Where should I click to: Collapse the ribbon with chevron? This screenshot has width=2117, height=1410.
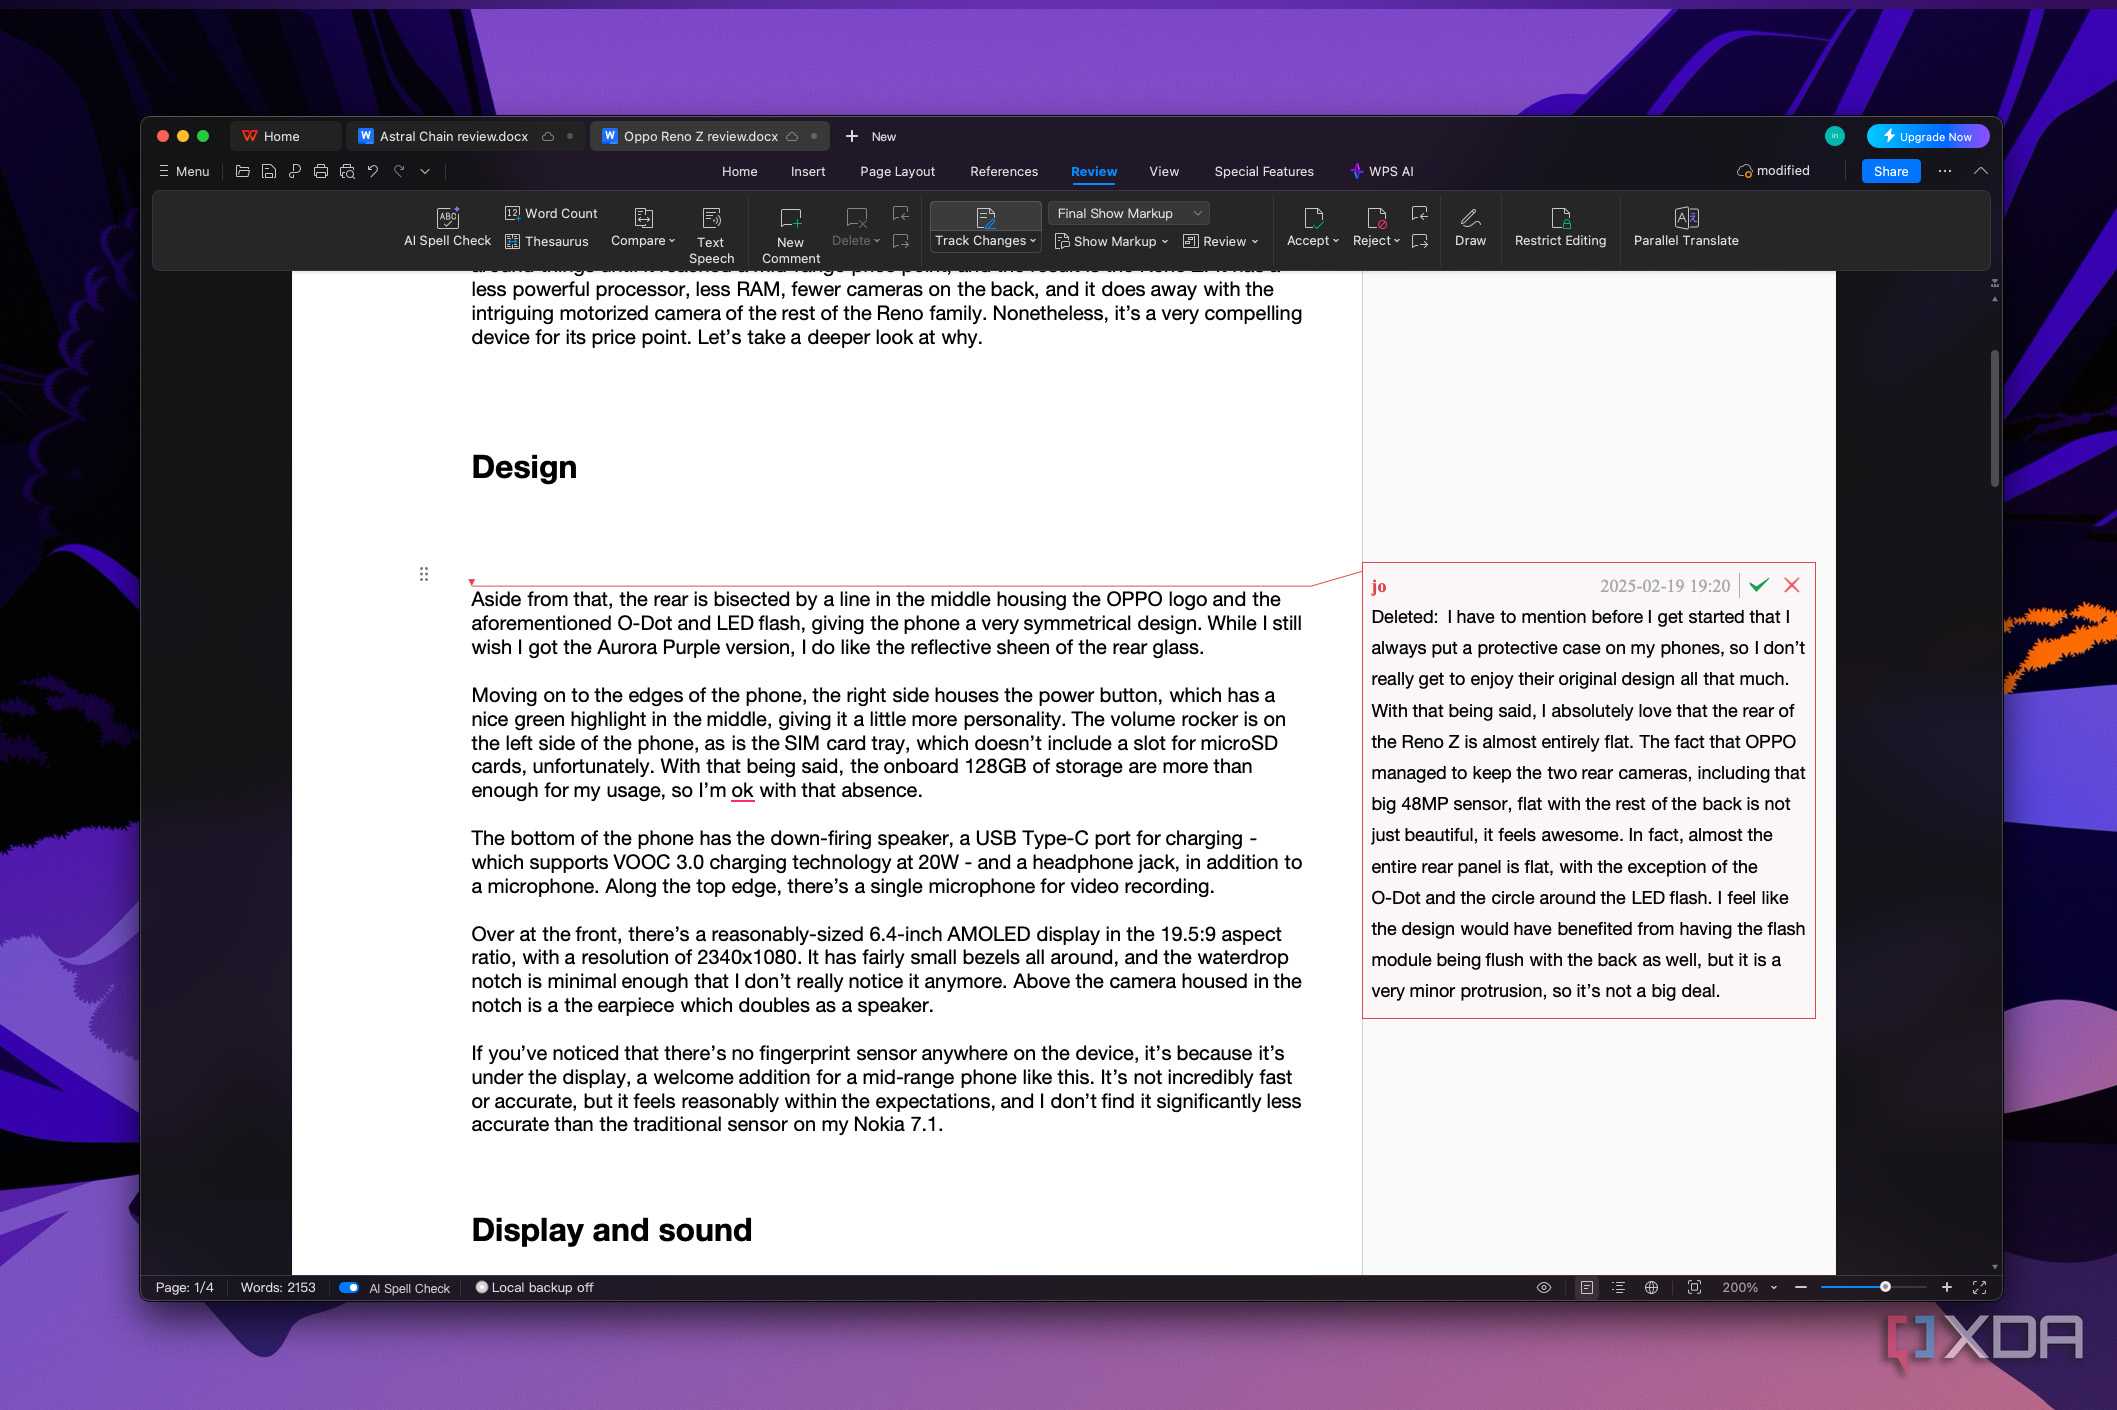click(1980, 171)
